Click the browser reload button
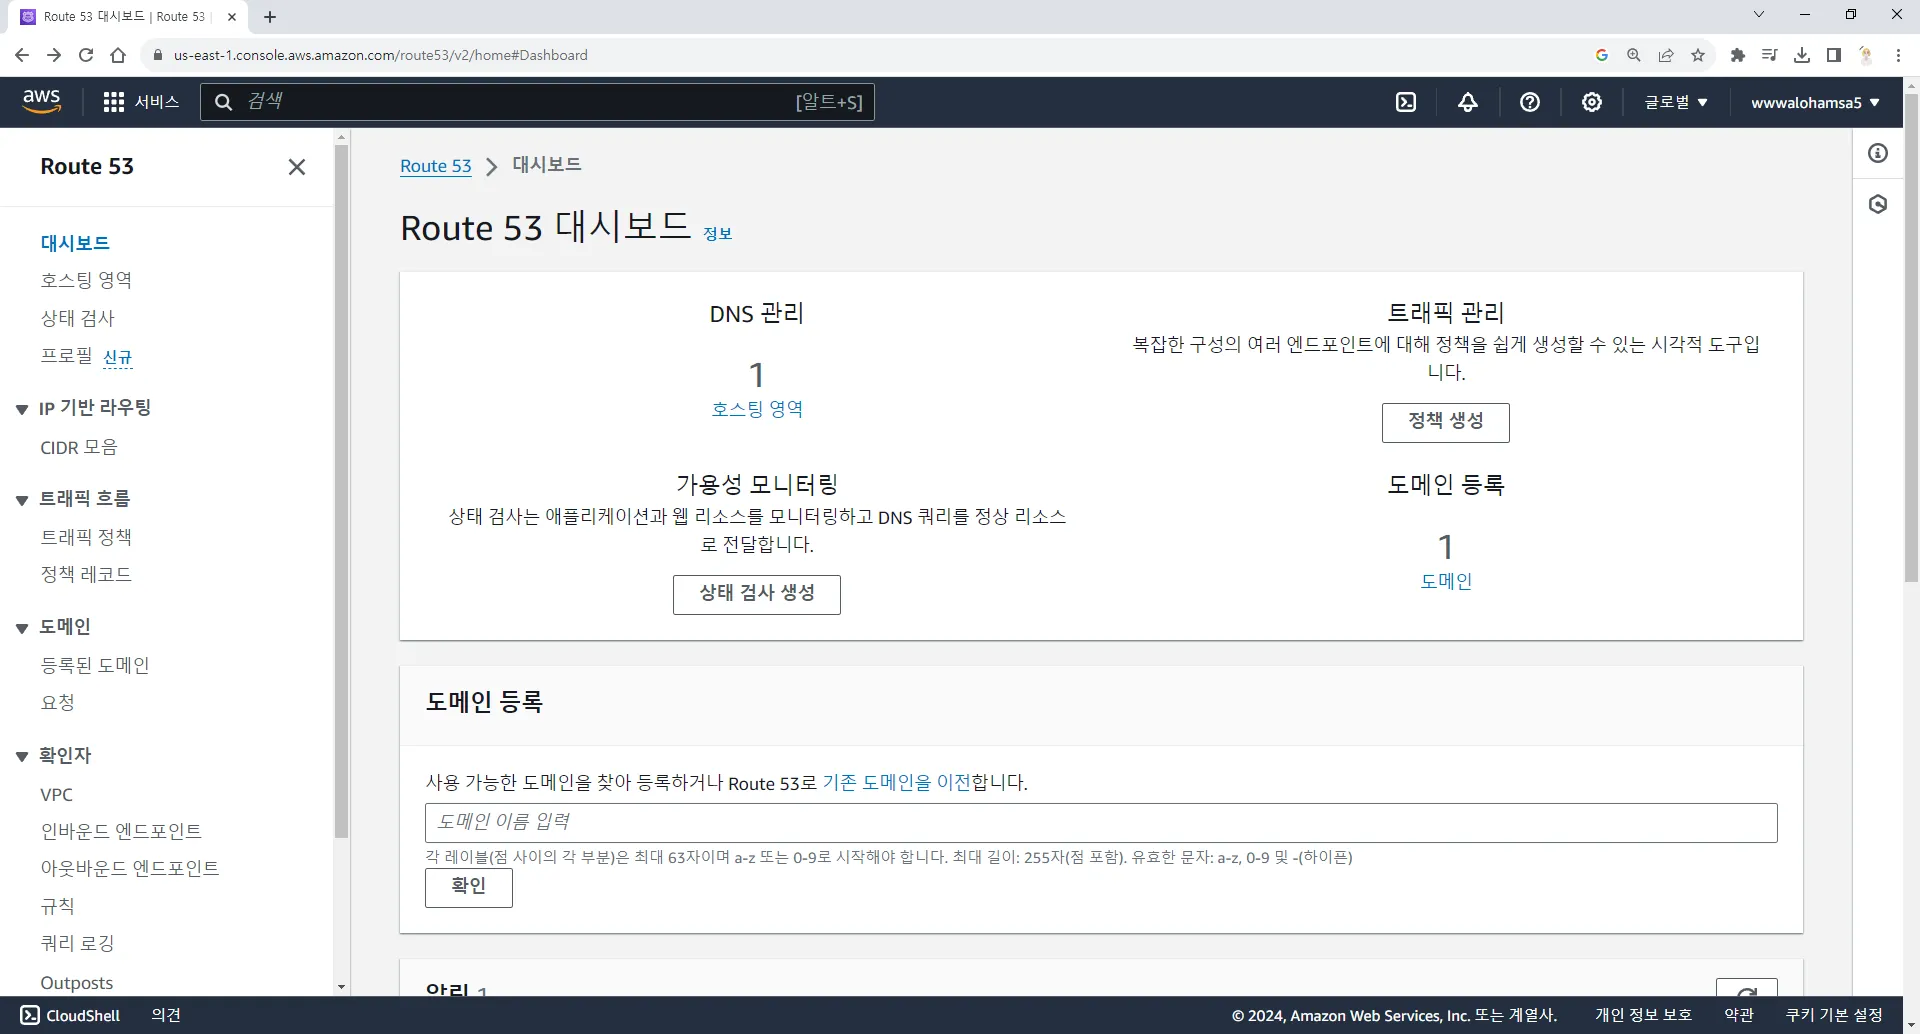The height and width of the screenshot is (1034, 1920). click(86, 55)
